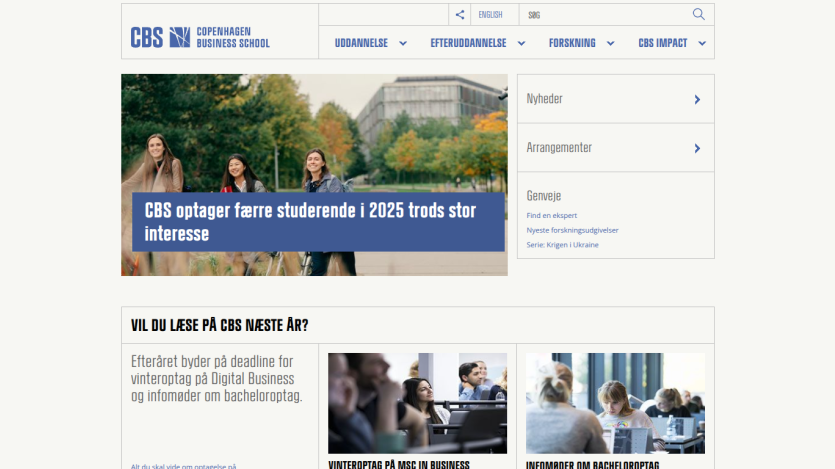
Task: Open the Forskning menu
Action: (x=572, y=43)
